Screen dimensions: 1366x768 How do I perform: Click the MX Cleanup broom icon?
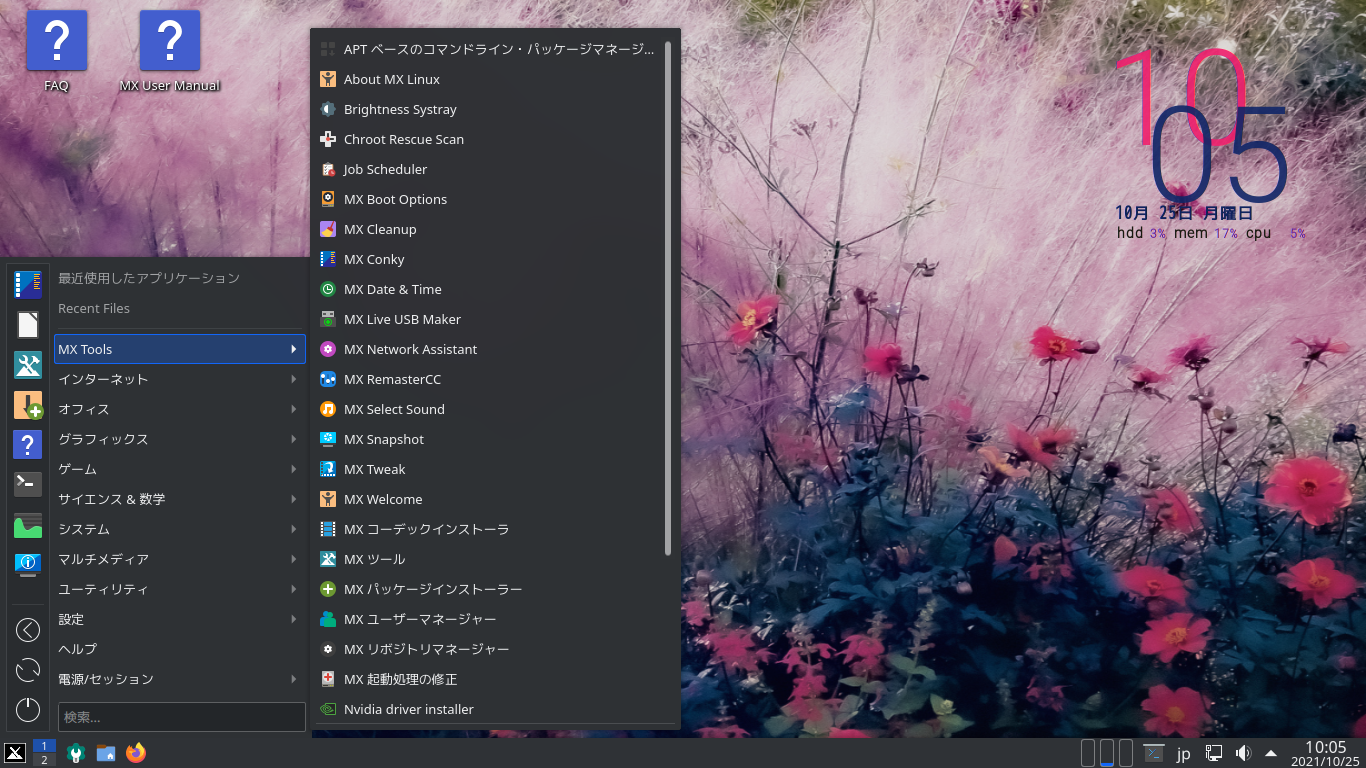point(327,229)
